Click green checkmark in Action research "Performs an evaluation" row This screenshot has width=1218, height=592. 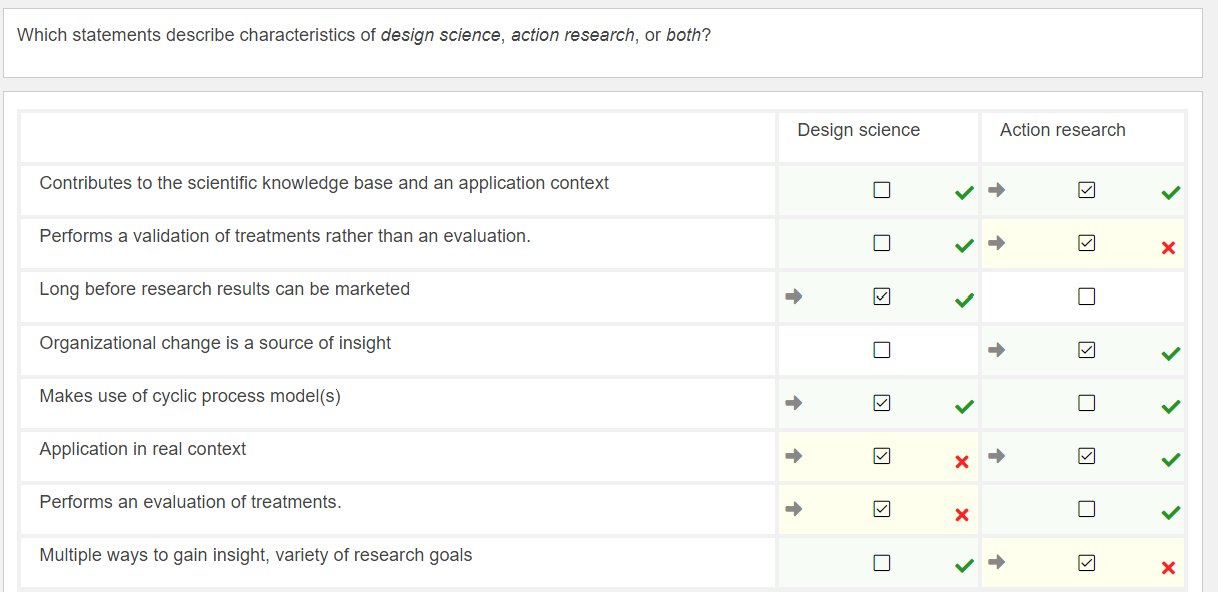[x=1170, y=512]
